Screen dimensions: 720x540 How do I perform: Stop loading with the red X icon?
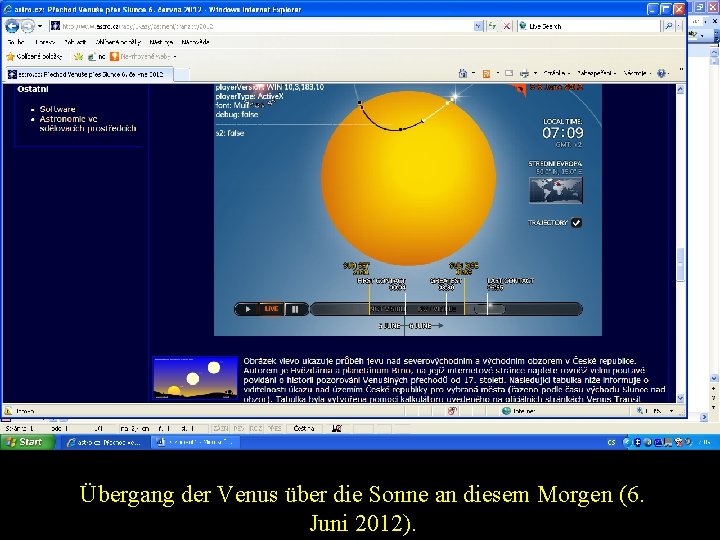(x=506, y=26)
